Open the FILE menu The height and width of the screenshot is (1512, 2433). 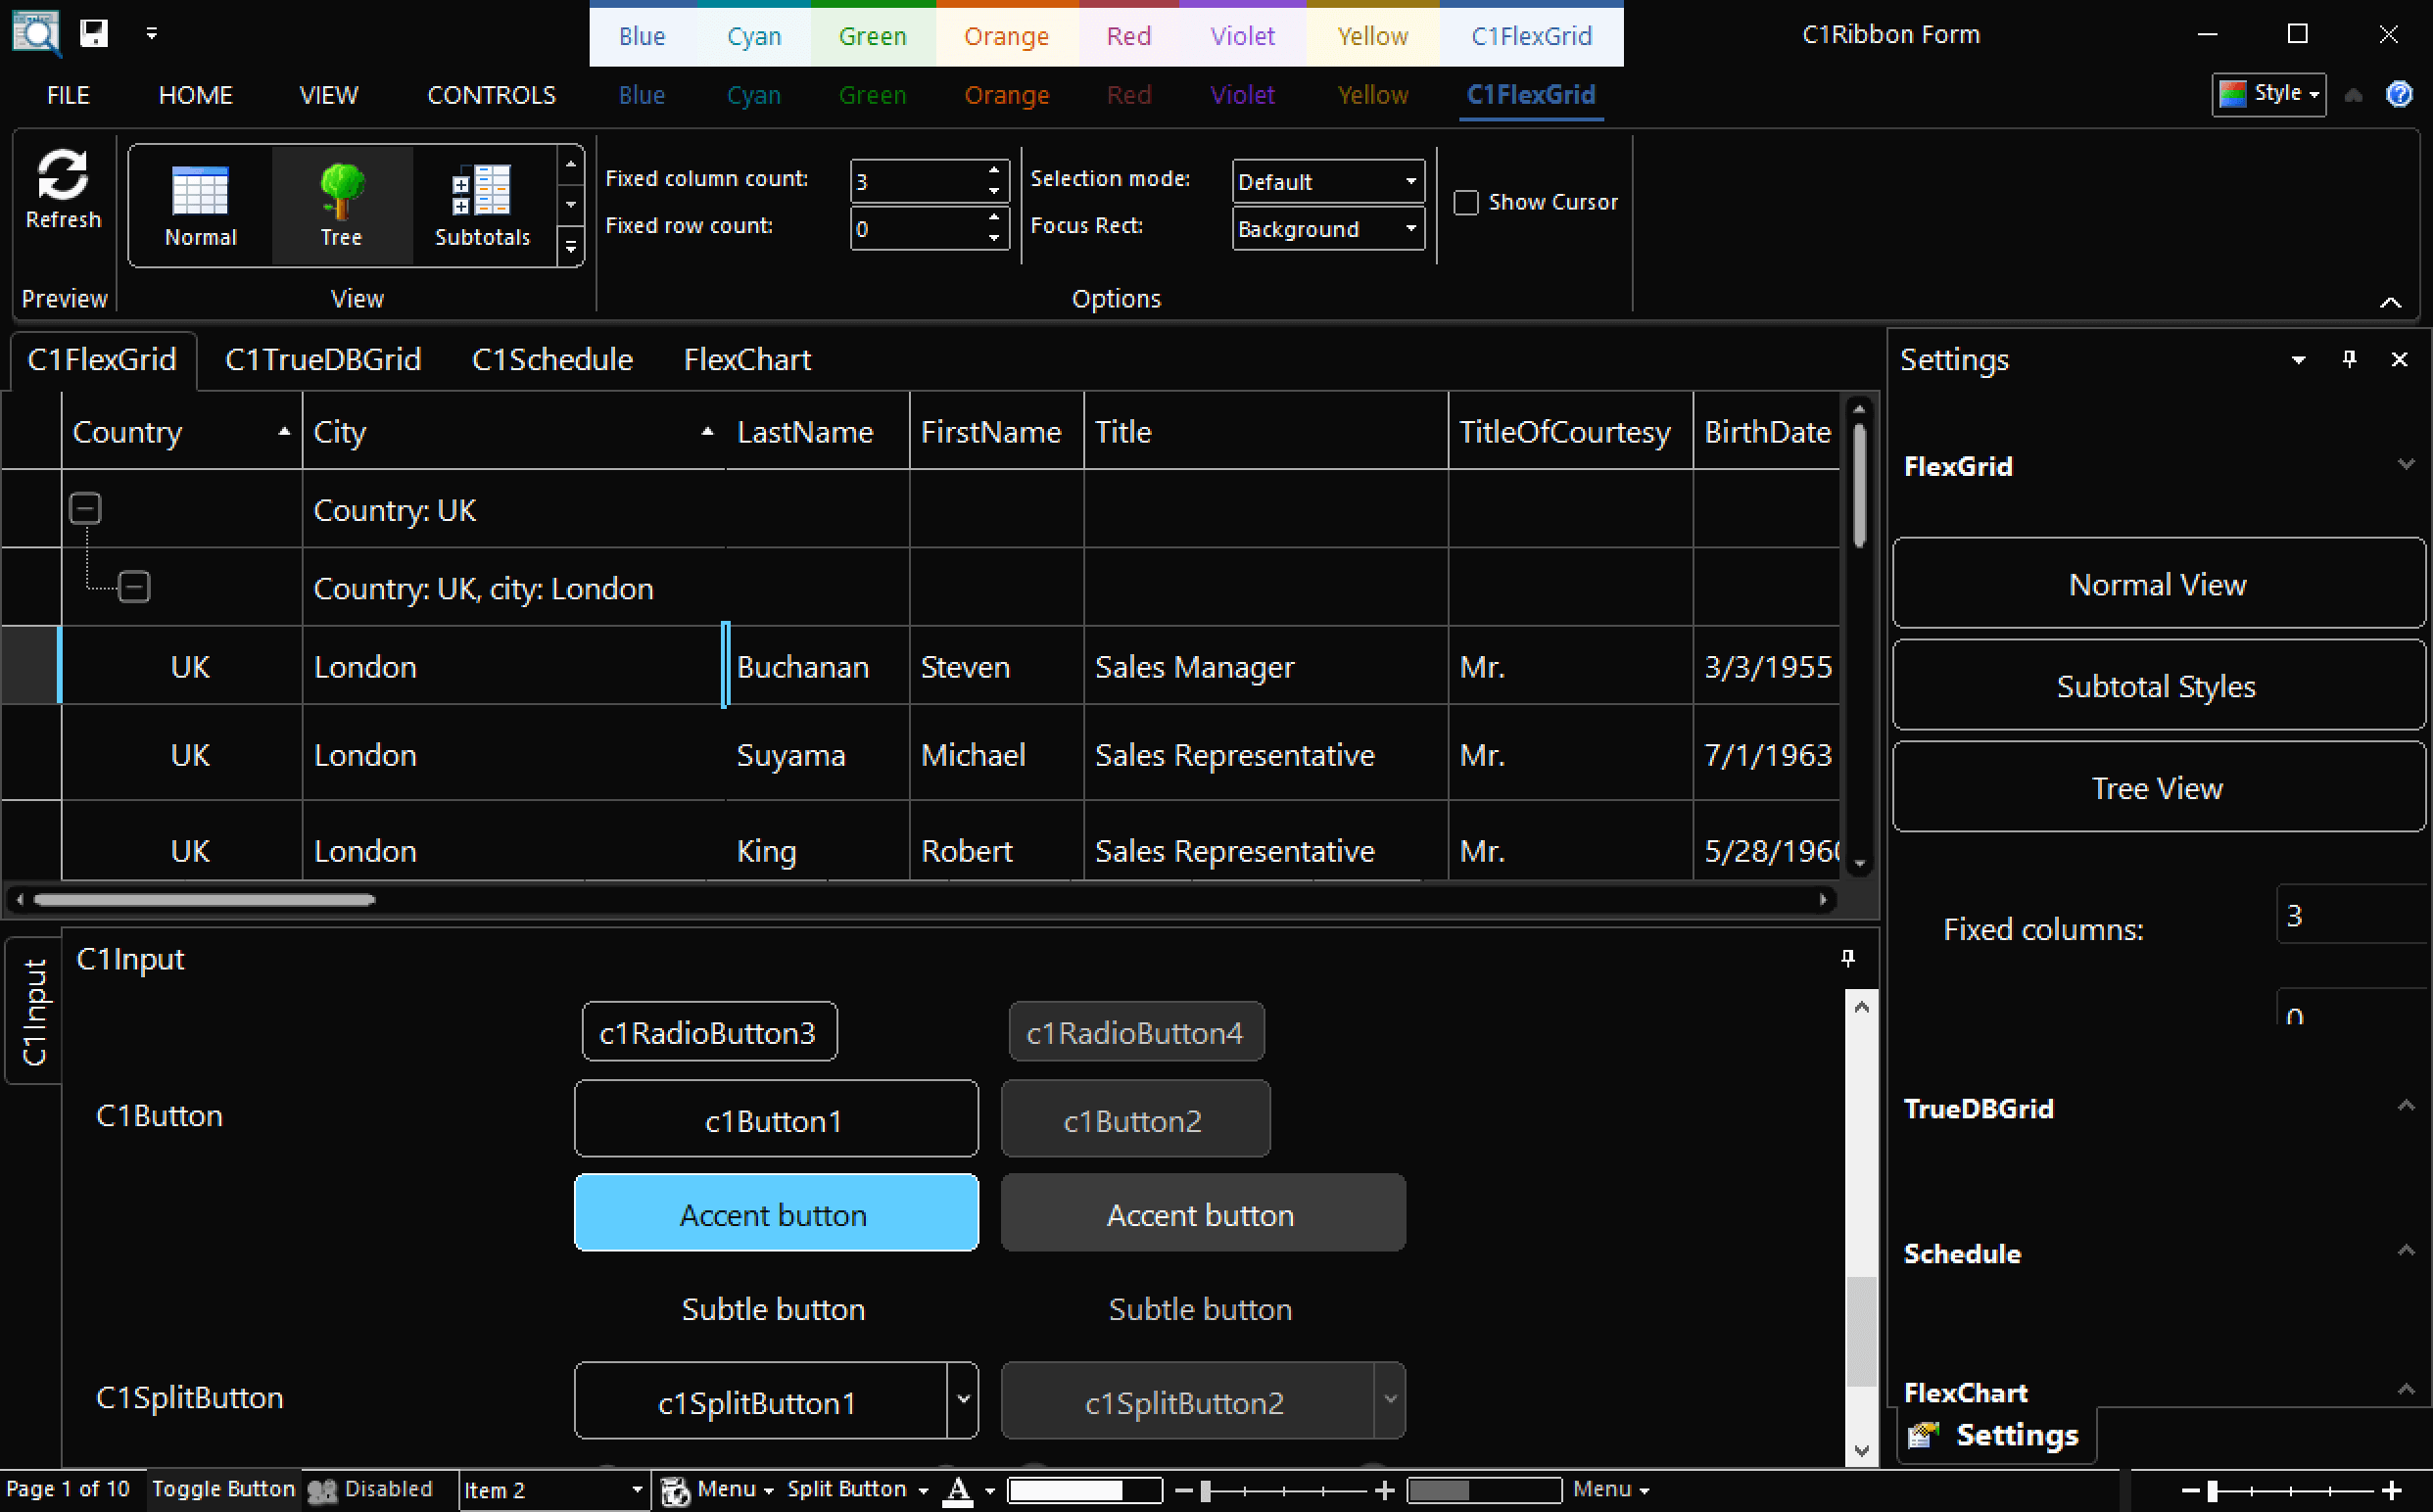point(68,95)
